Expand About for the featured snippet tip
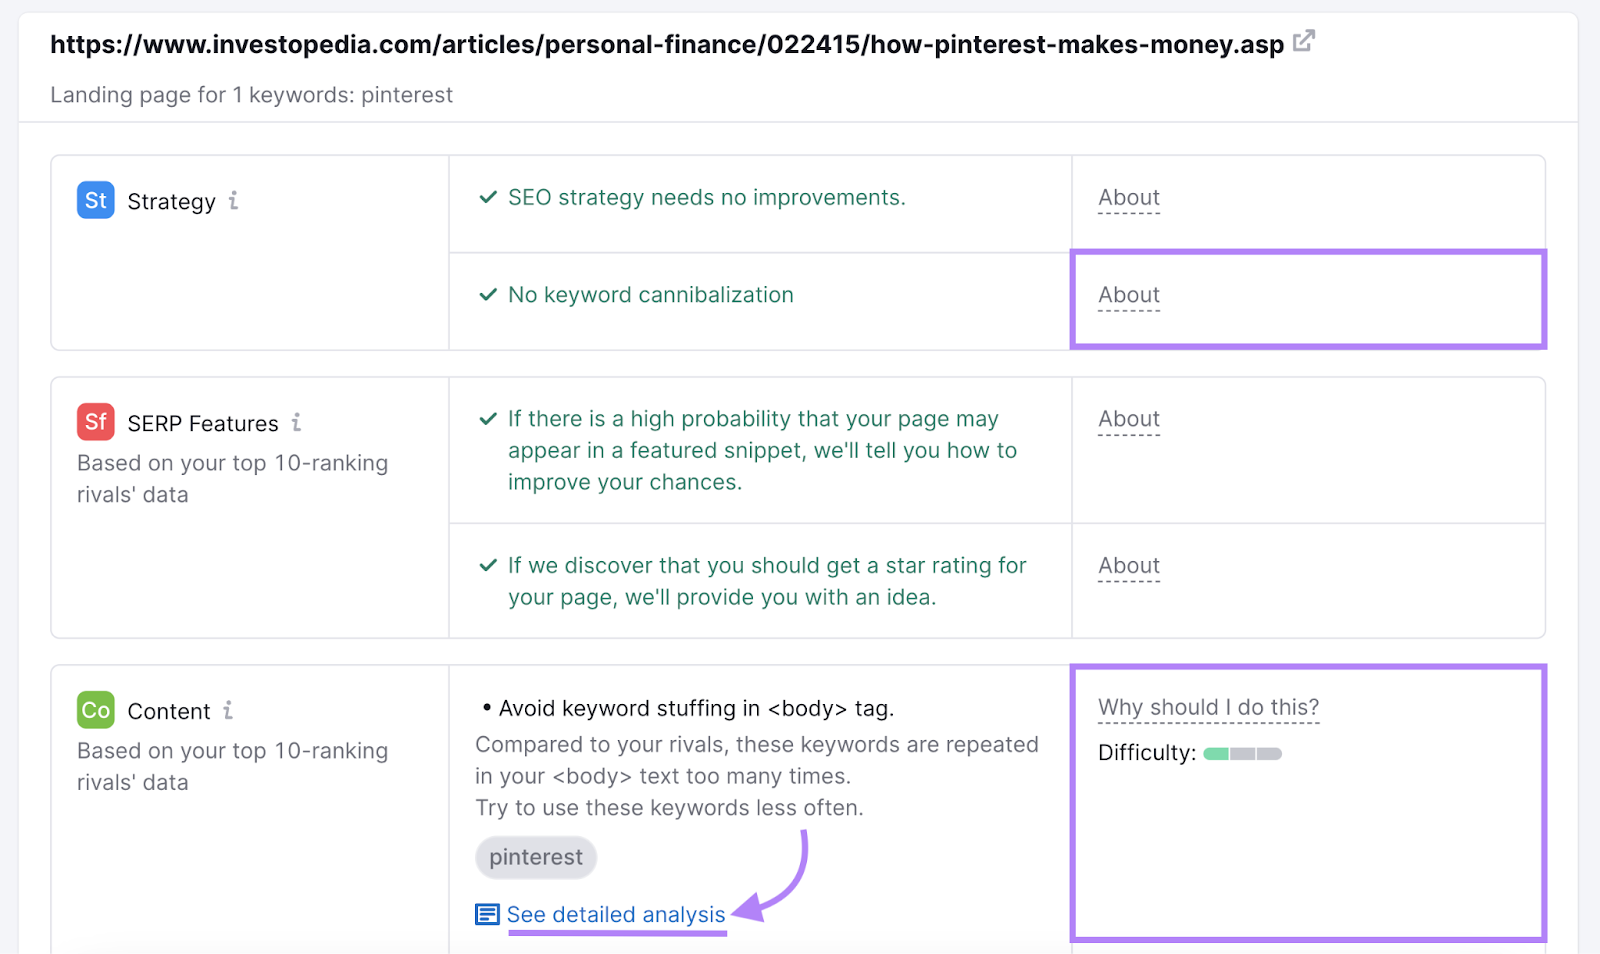This screenshot has width=1600, height=954. 1128,419
